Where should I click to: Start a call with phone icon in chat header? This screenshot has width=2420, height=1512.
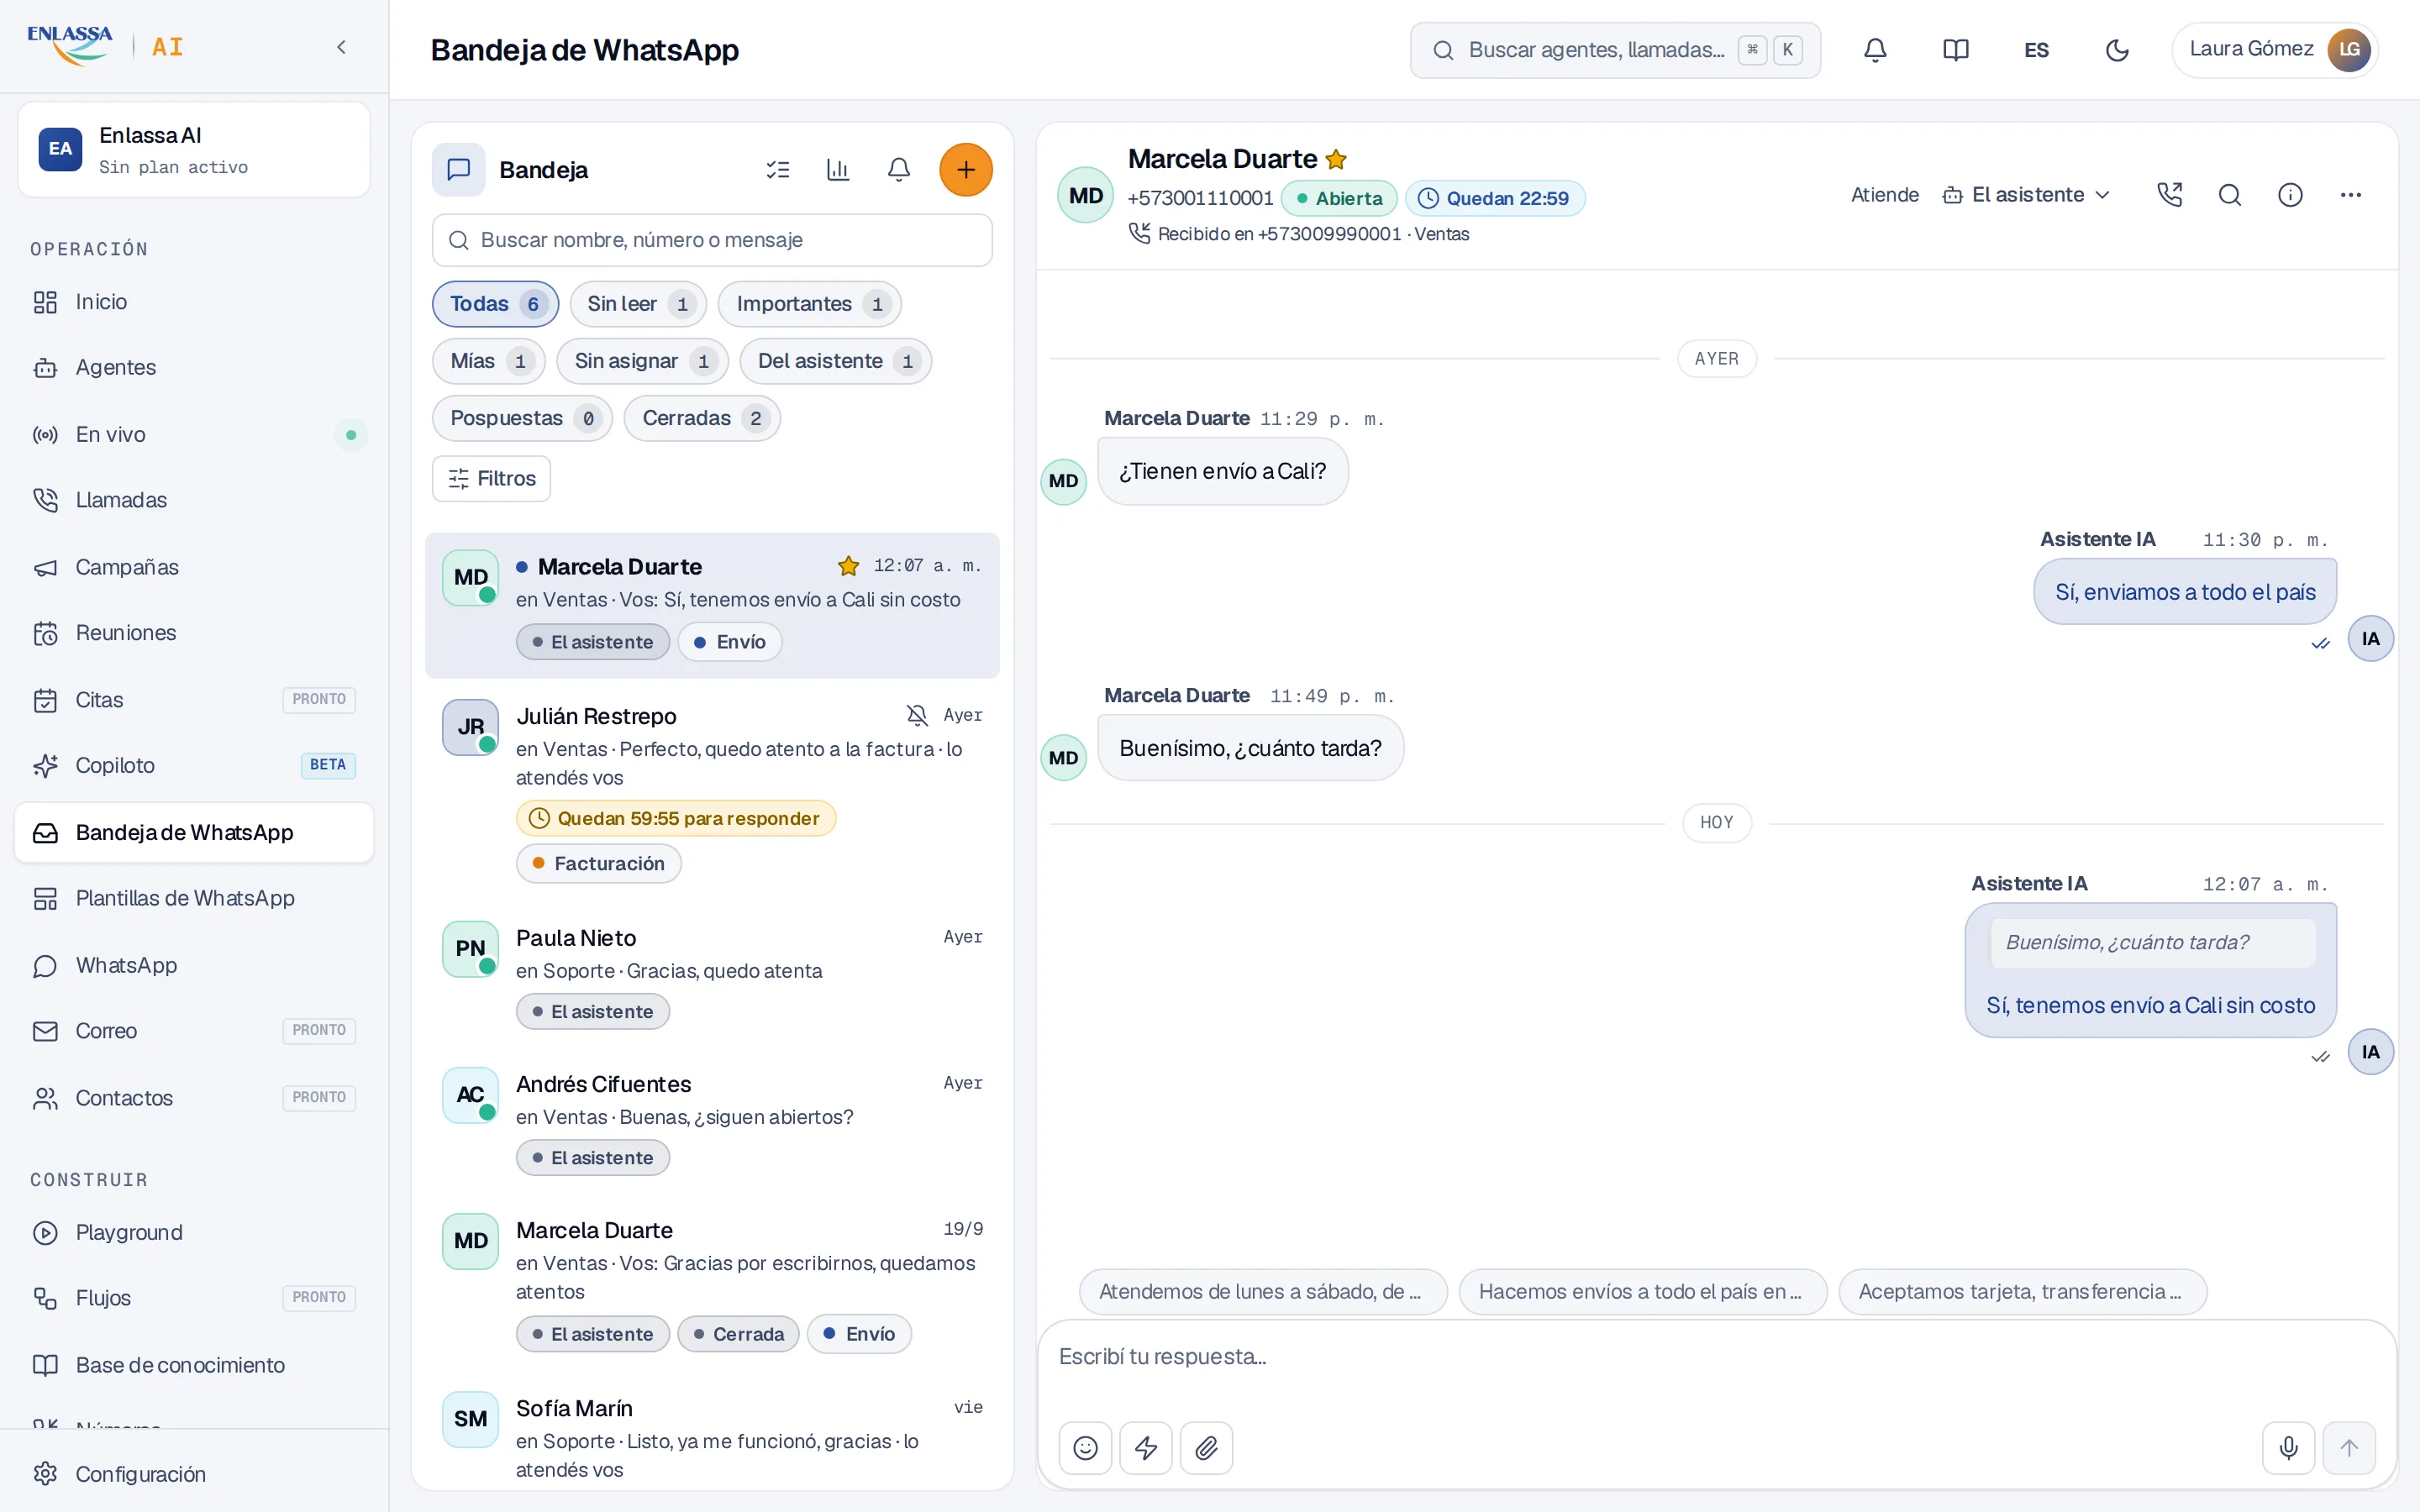(x=2169, y=195)
